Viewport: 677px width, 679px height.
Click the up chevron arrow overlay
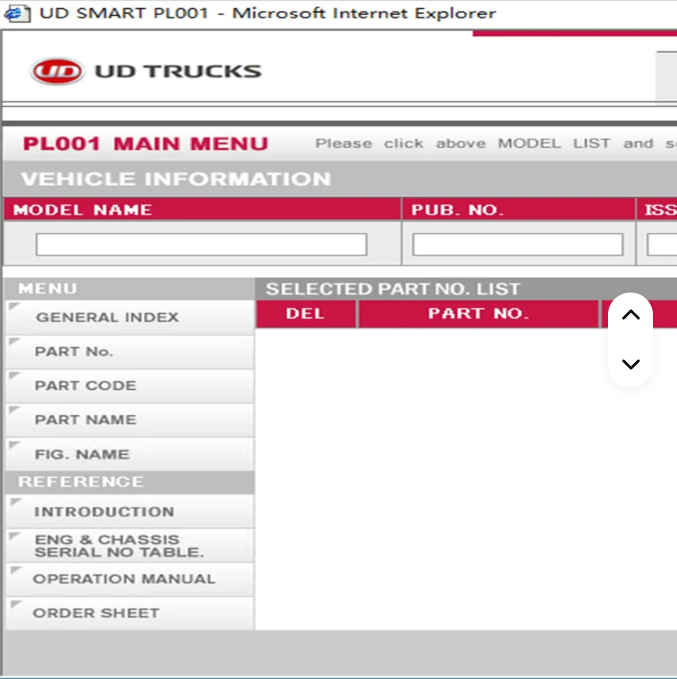(x=631, y=315)
